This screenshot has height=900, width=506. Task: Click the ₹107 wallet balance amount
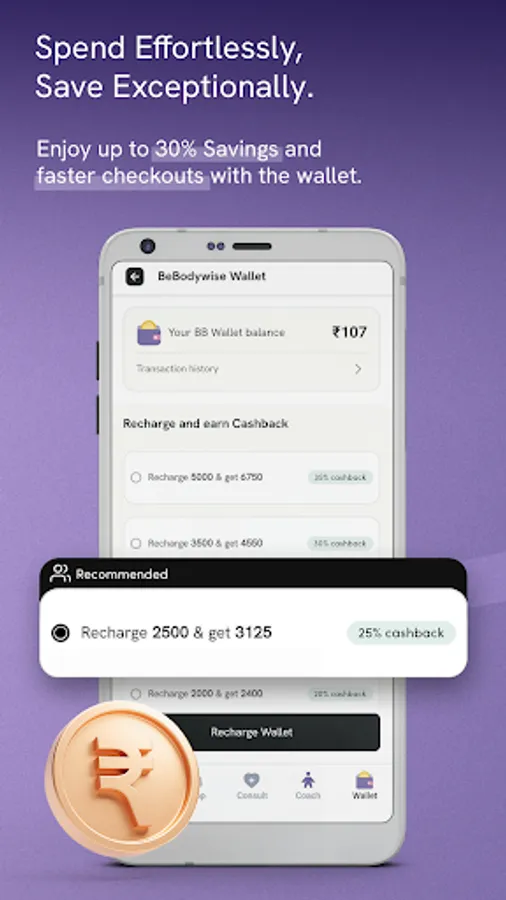[x=349, y=332]
